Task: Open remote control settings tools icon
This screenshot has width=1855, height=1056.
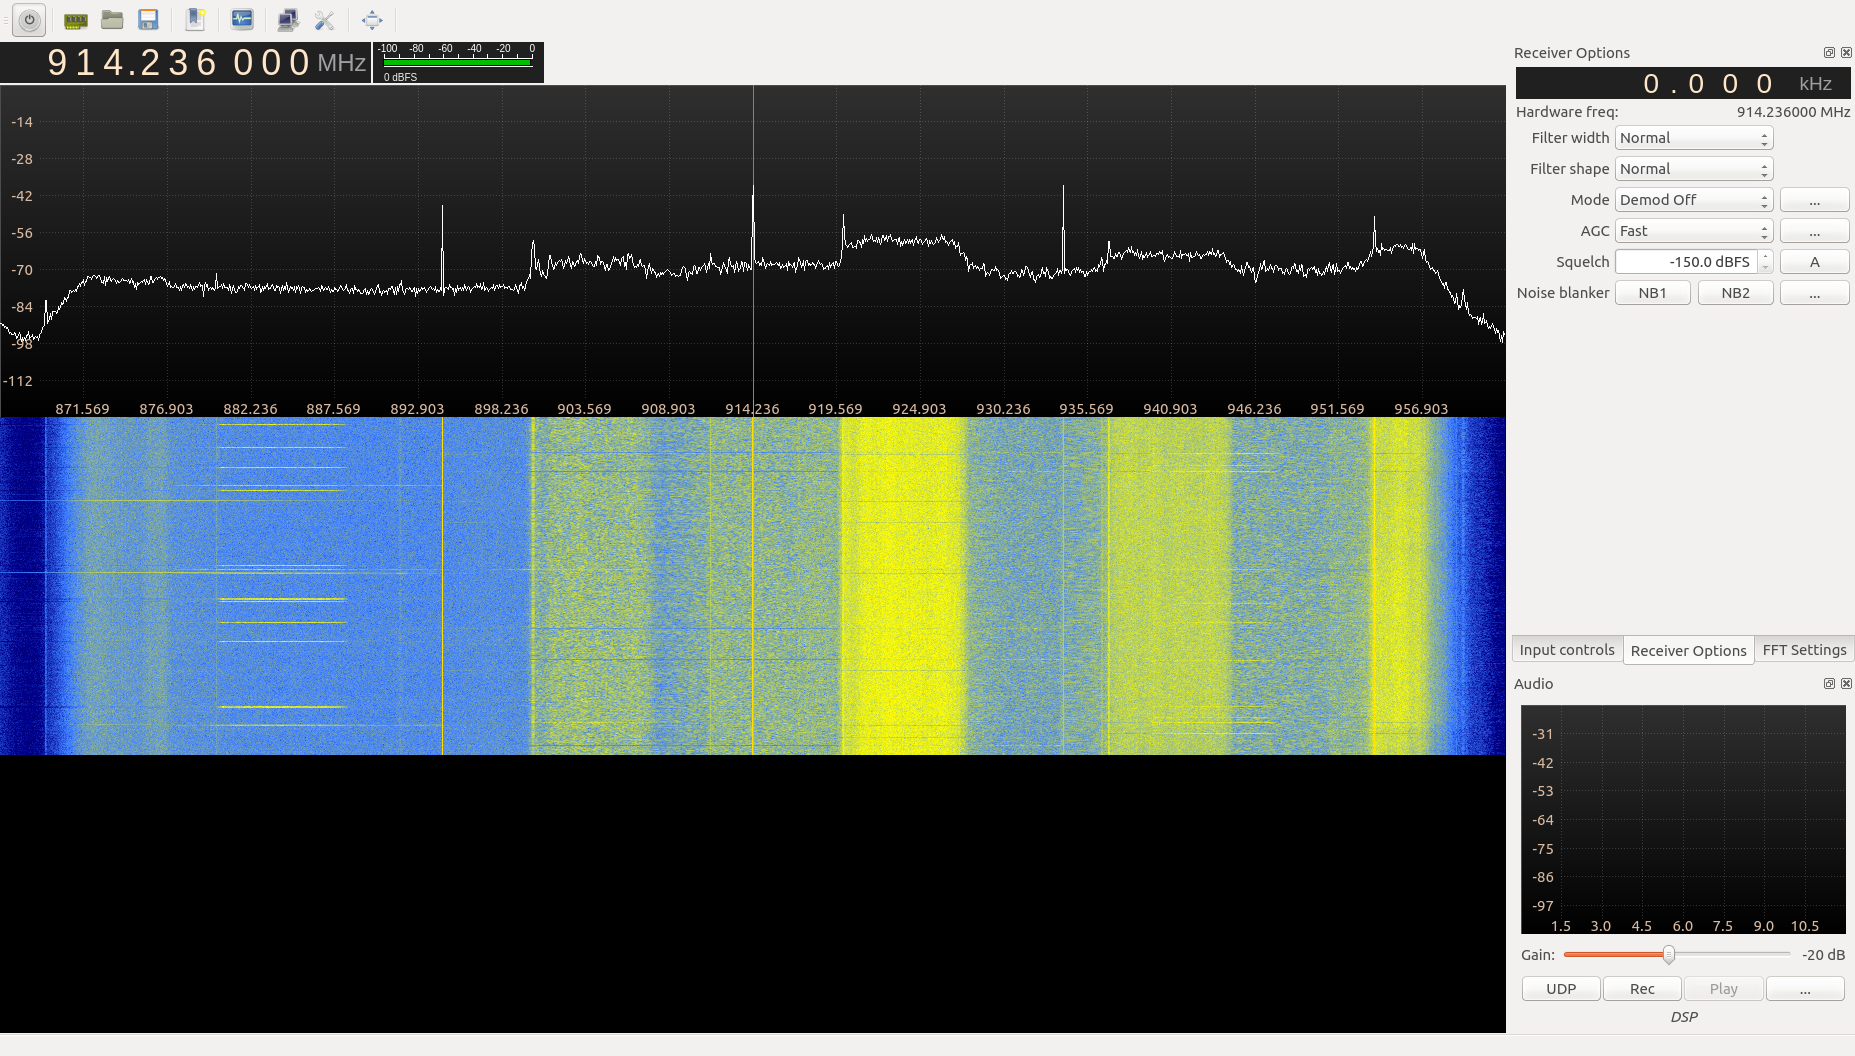Action: 324,20
